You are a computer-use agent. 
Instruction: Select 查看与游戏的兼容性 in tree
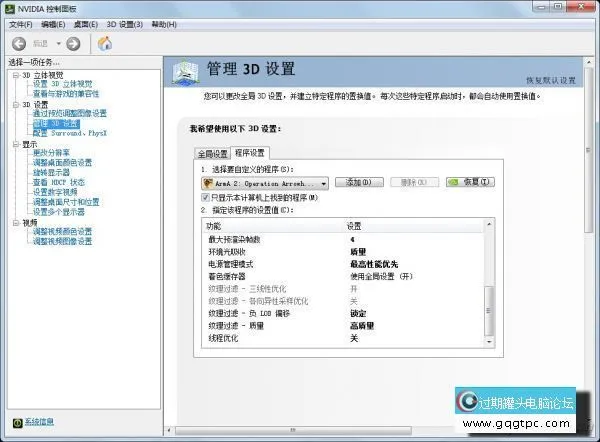[66, 93]
